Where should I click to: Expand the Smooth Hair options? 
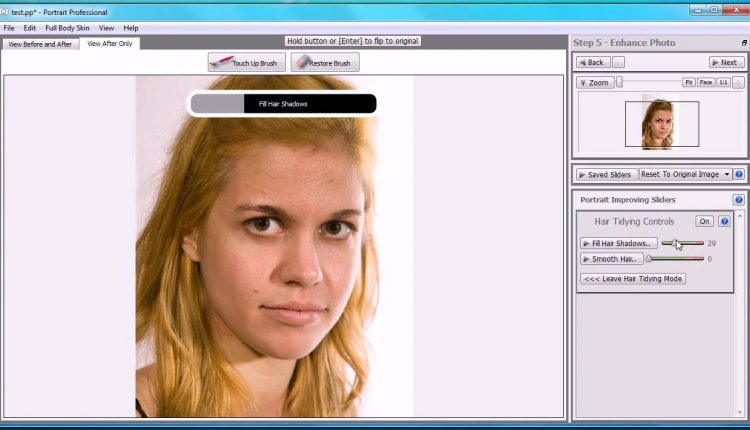pyautogui.click(x=611, y=259)
